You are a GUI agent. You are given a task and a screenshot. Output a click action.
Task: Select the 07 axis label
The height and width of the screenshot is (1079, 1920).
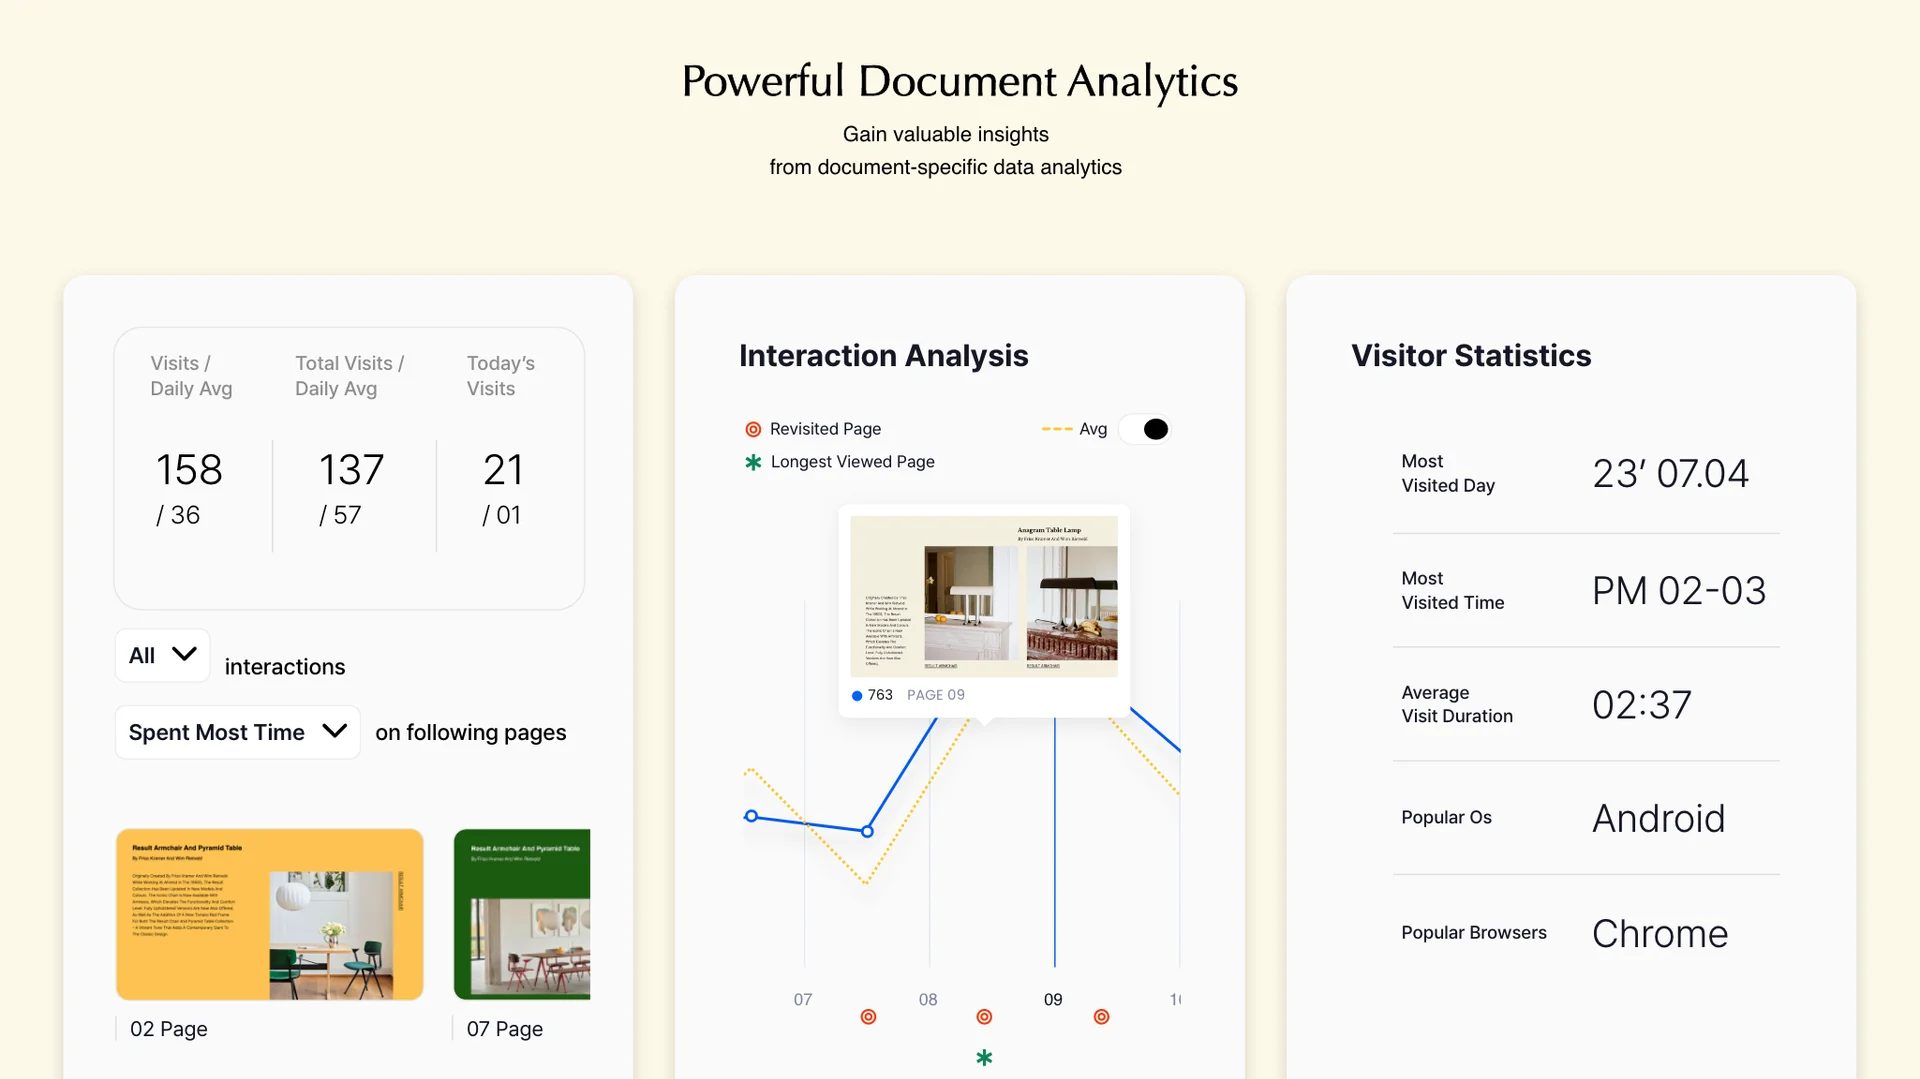pos(803,1000)
